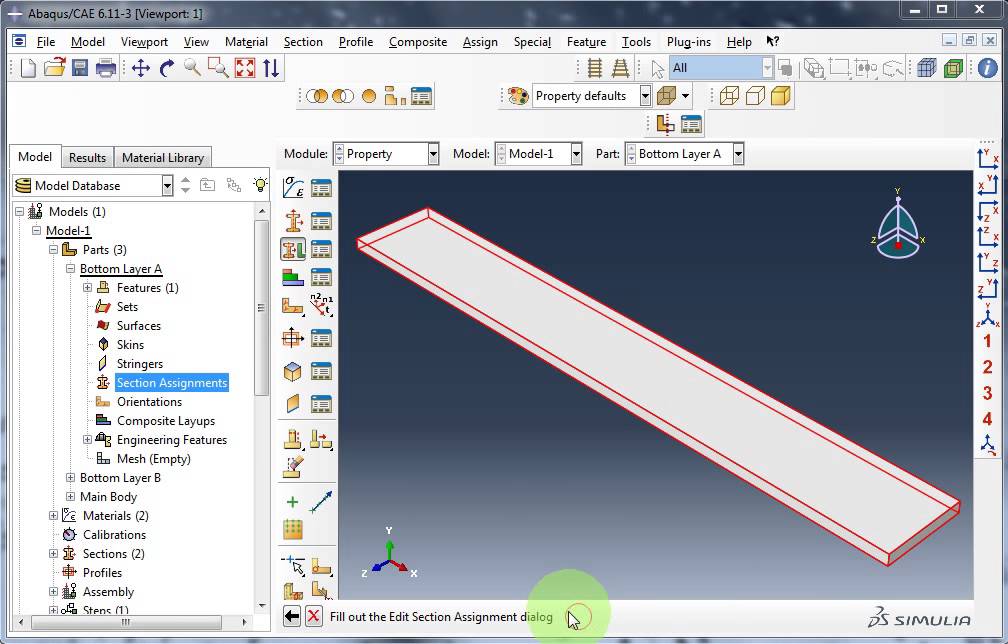This screenshot has width=1008, height=644.
Task: Click the previous-step back arrow in prompt area
Action: [x=291, y=616]
